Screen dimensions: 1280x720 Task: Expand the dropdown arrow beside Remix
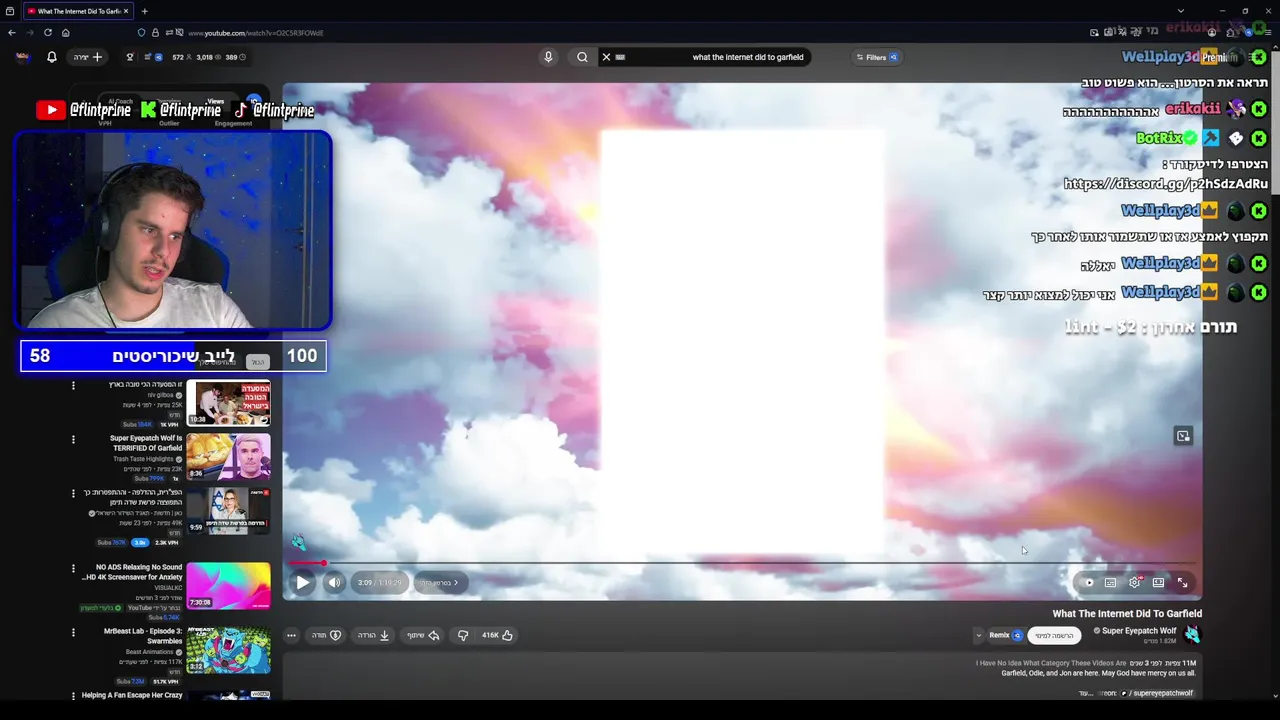coord(978,635)
